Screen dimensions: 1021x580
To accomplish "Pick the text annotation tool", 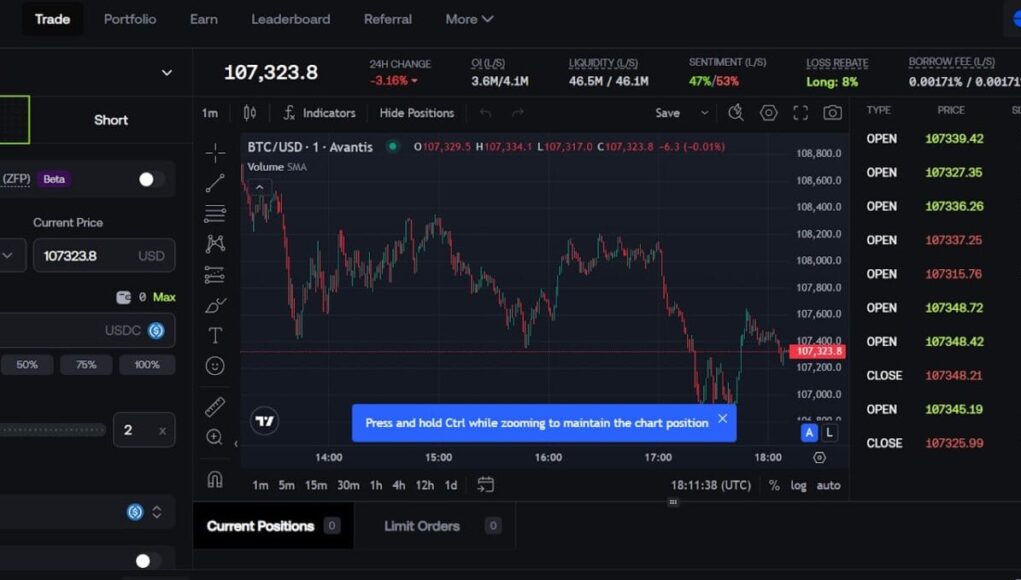I will click(214, 335).
